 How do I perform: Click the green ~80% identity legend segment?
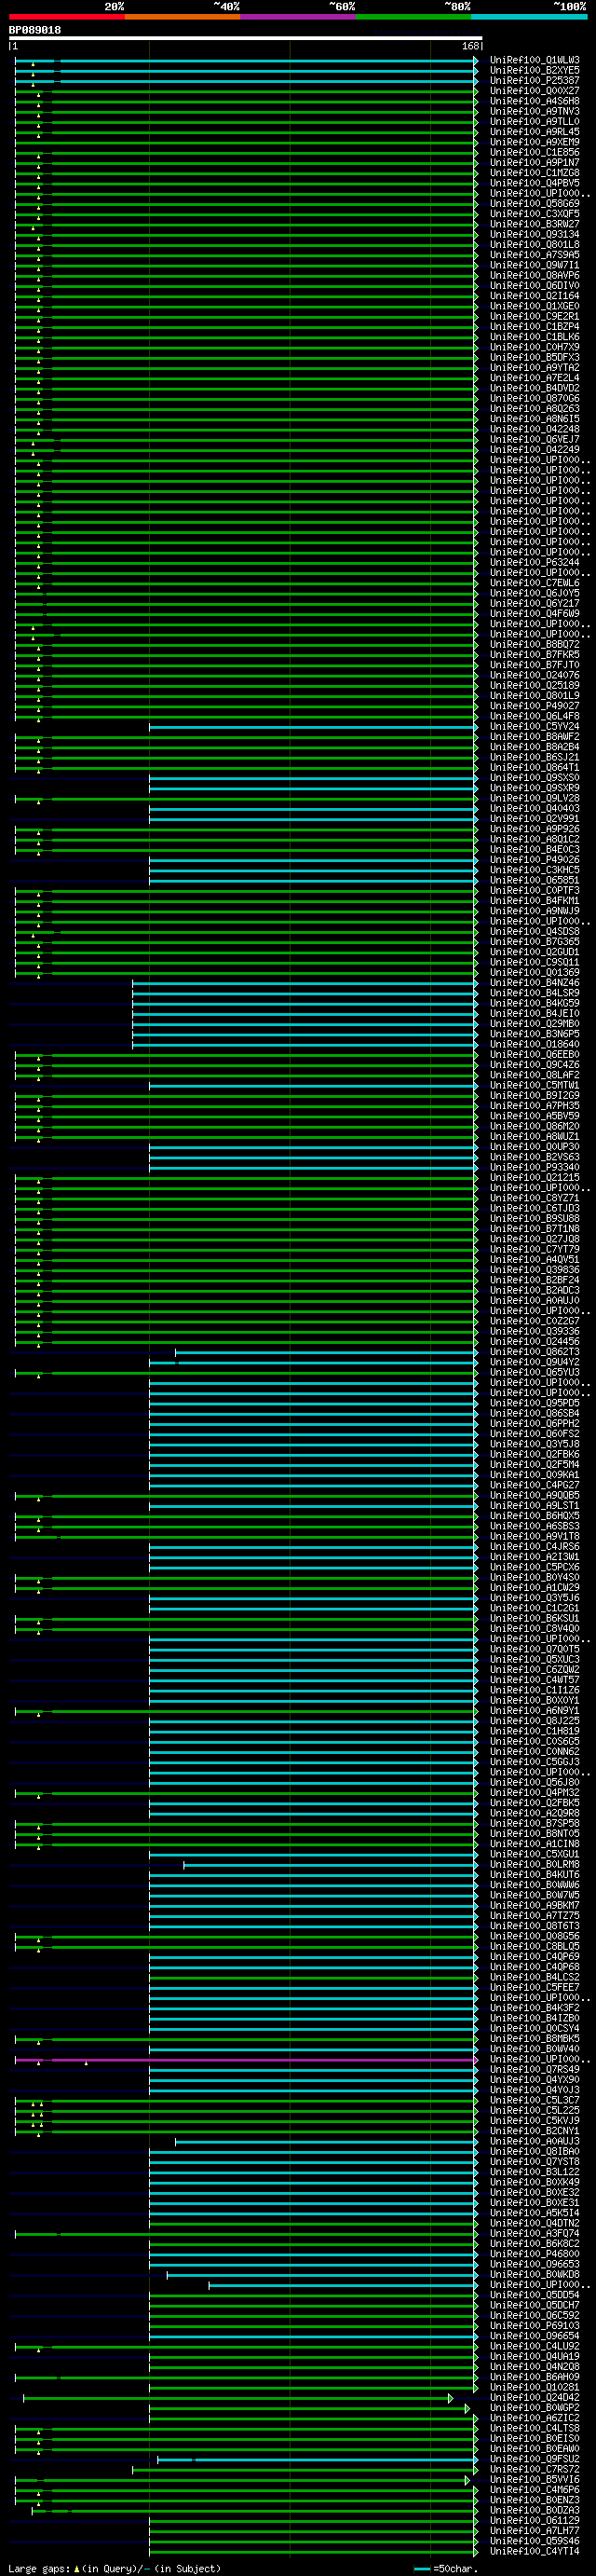click(x=413, y=17)
